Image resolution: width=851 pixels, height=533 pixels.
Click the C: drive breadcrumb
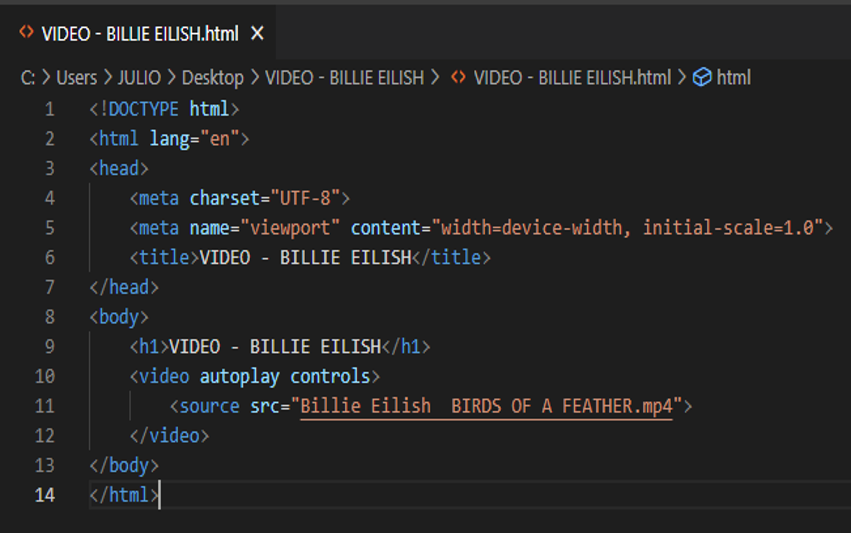point(28,78)
